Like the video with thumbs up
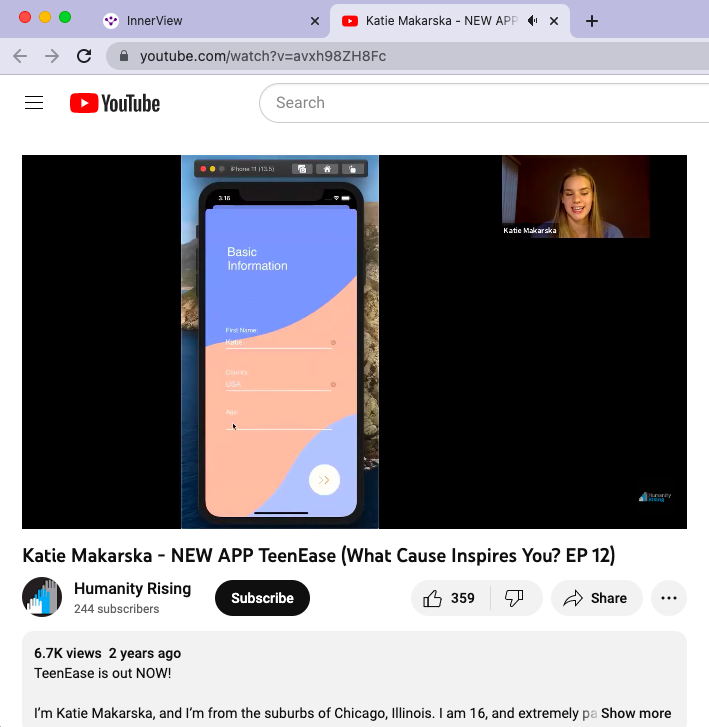Image resolution: width=709 pixels, height=727 pixels. click(449, 598)
